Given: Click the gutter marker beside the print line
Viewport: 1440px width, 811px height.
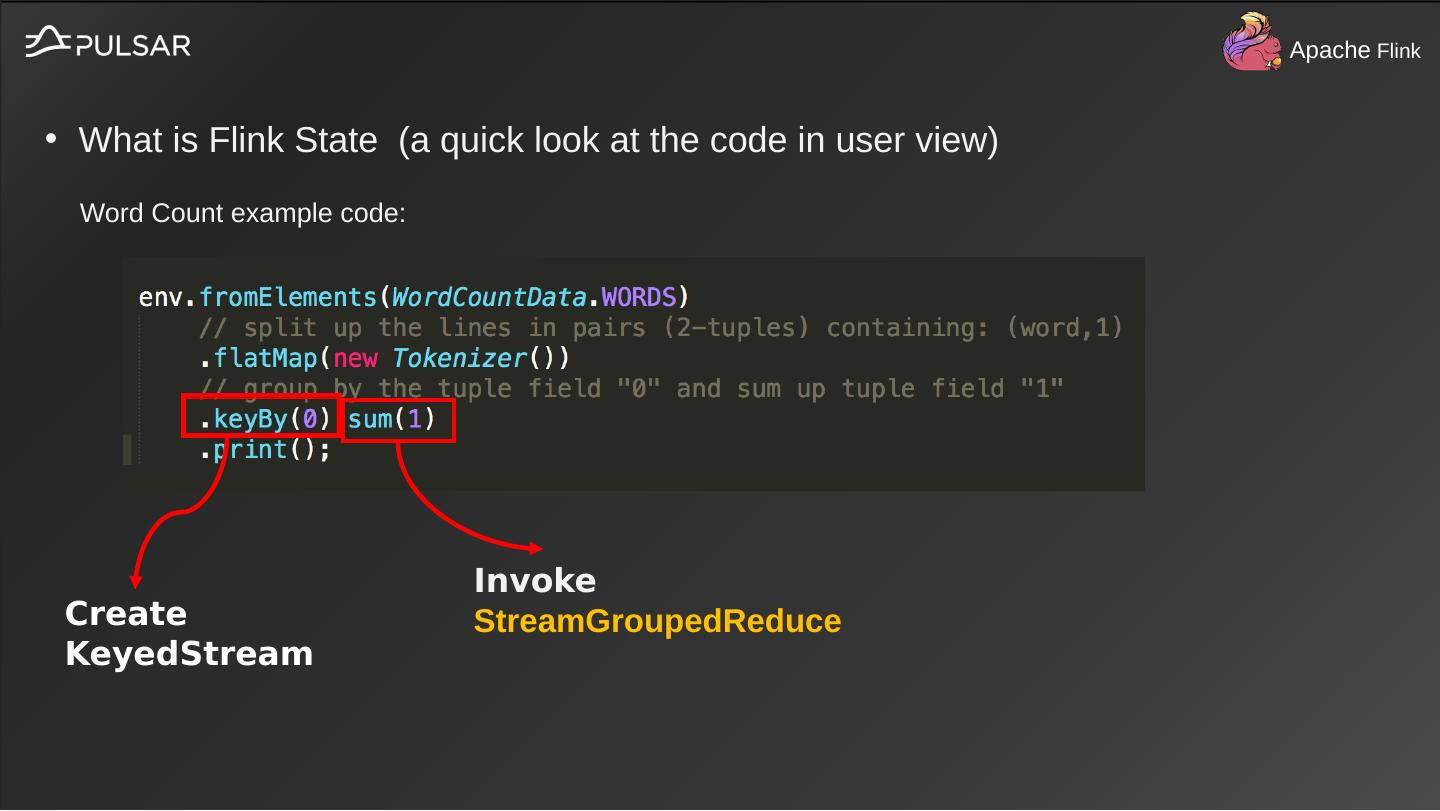Looking at the screenshot, I should coord(127,450).
